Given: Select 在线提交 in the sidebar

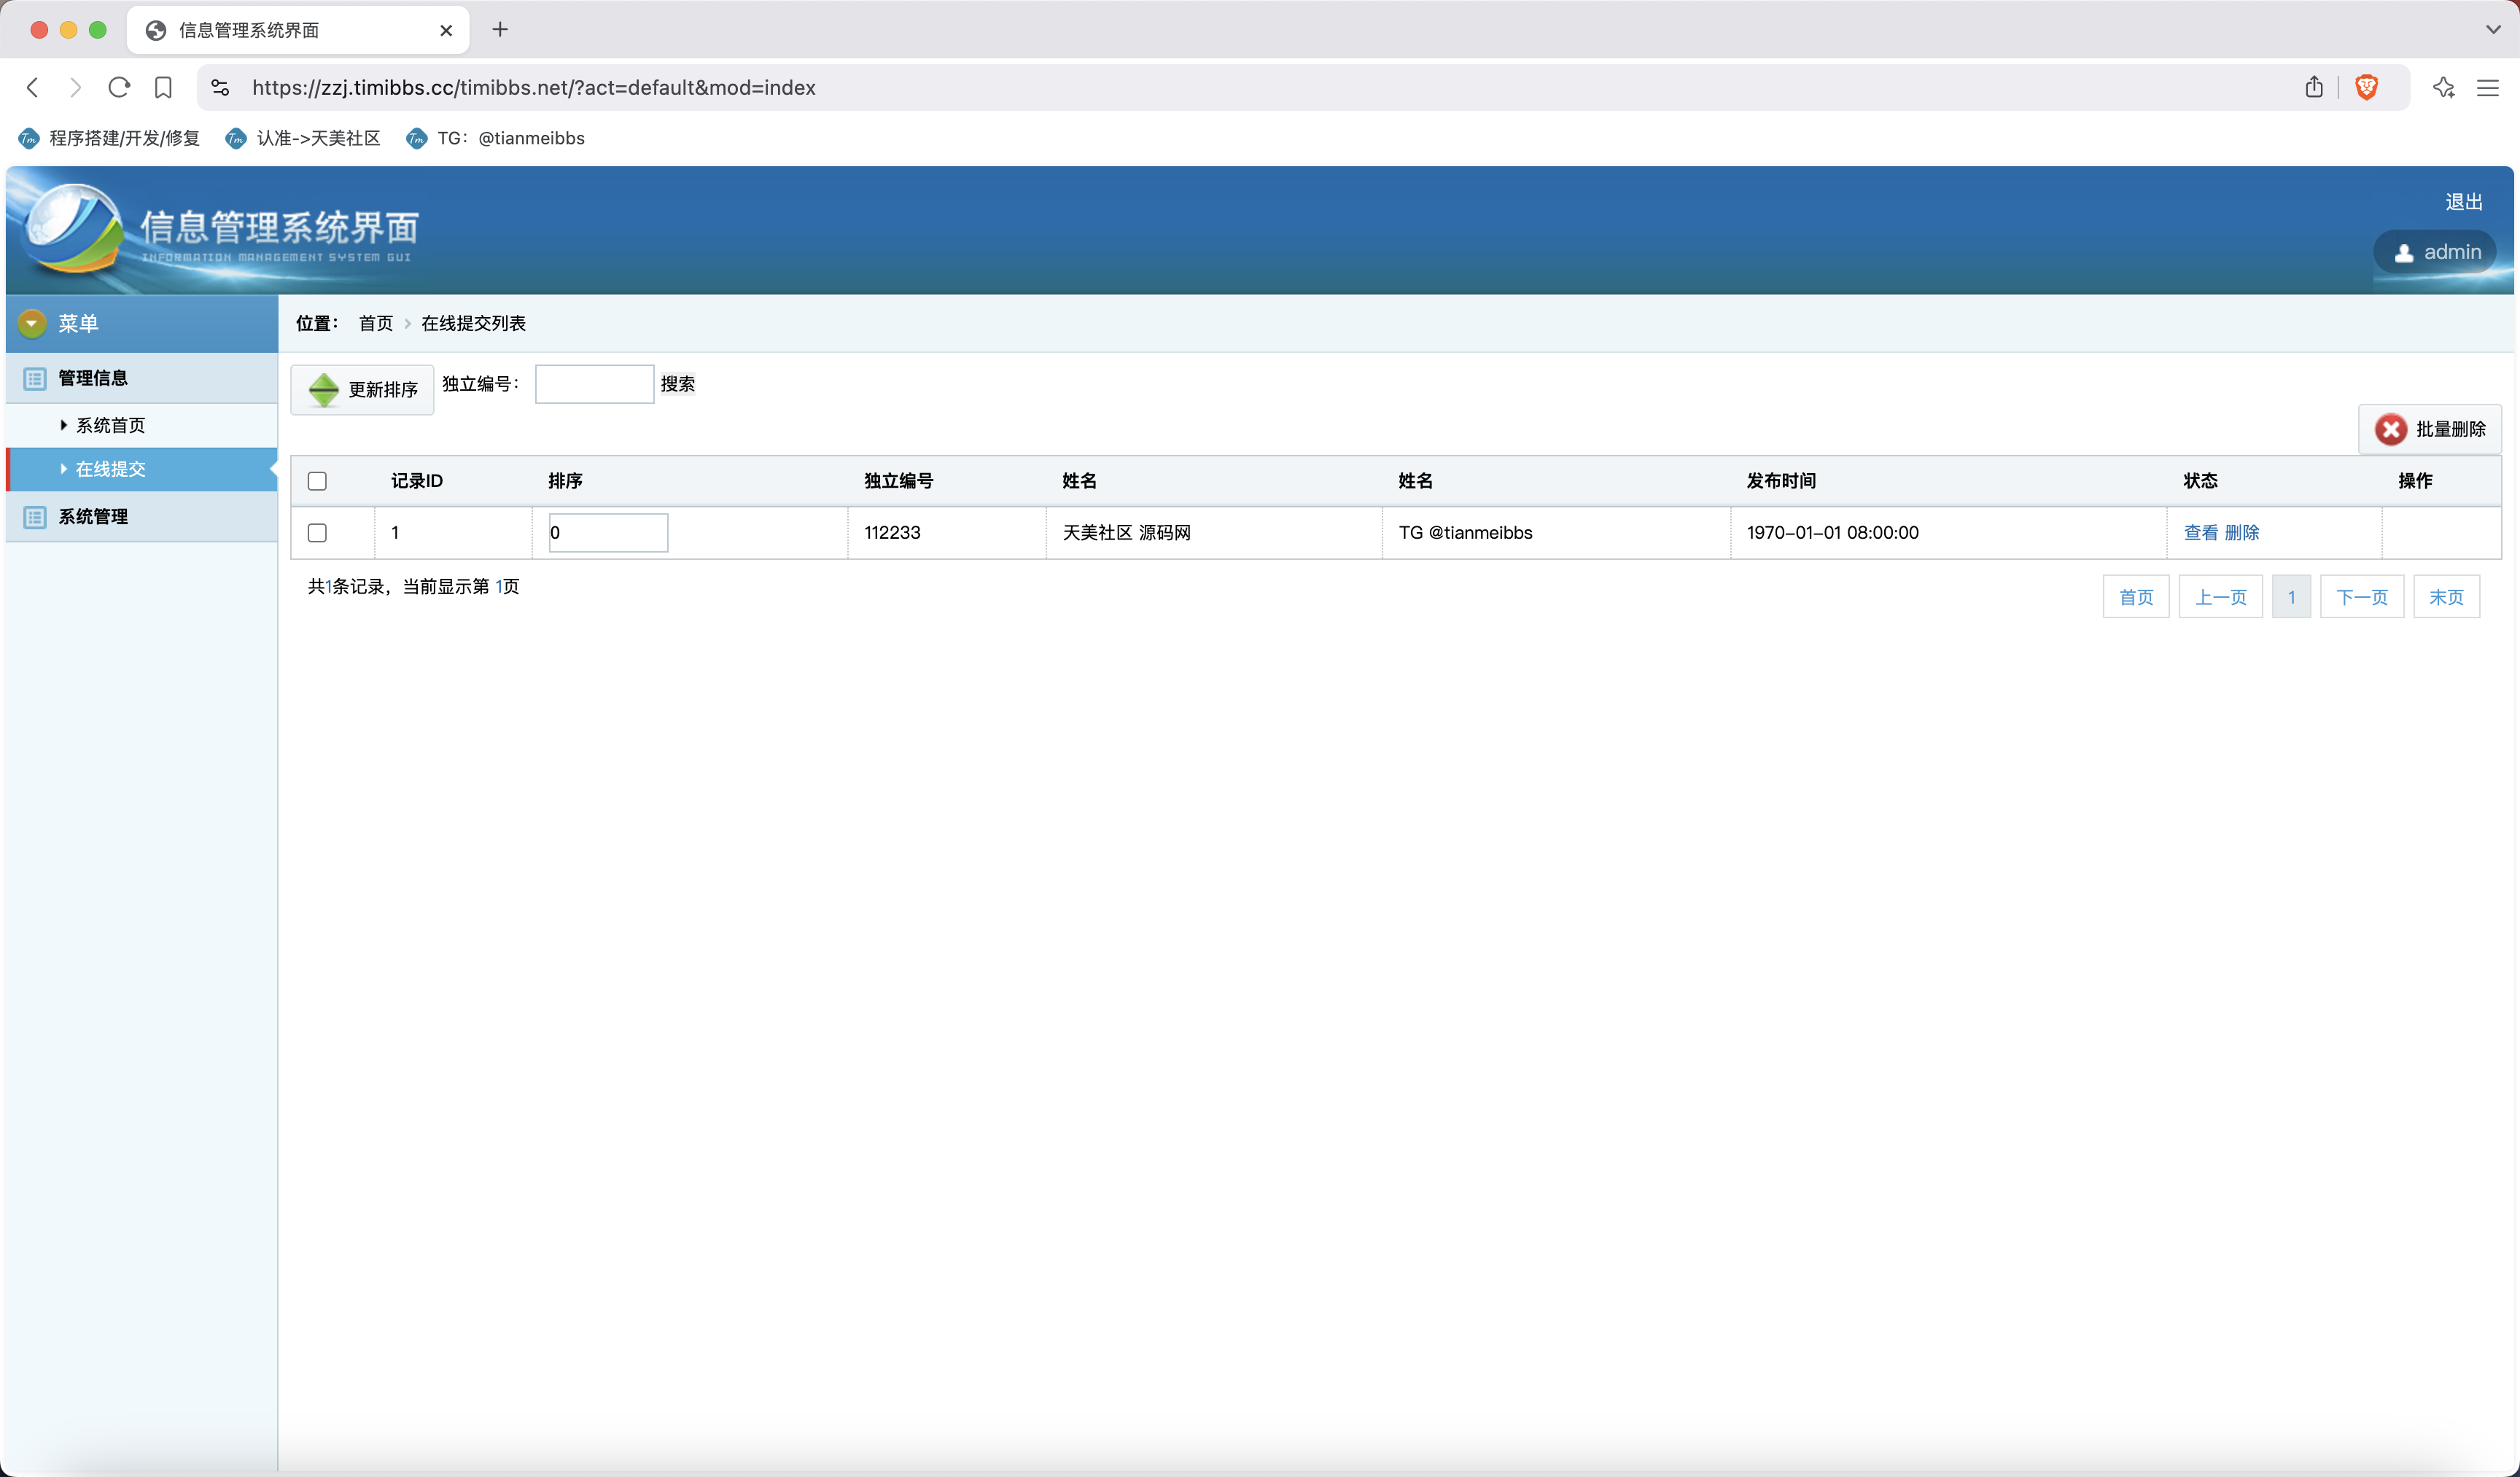Looking at the screenshot, I should click(142, 469).
